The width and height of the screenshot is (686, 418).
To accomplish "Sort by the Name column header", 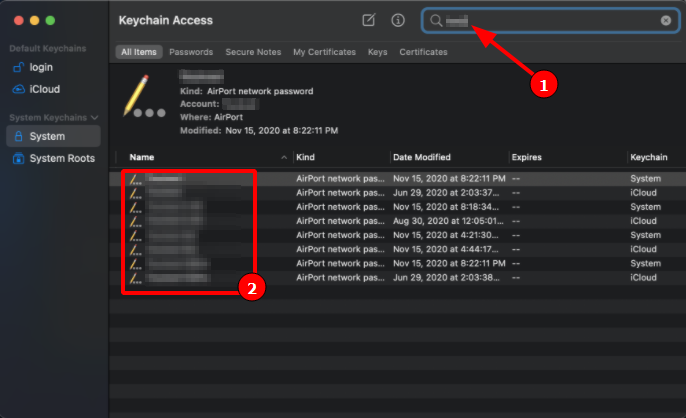I will click(142, 157).
